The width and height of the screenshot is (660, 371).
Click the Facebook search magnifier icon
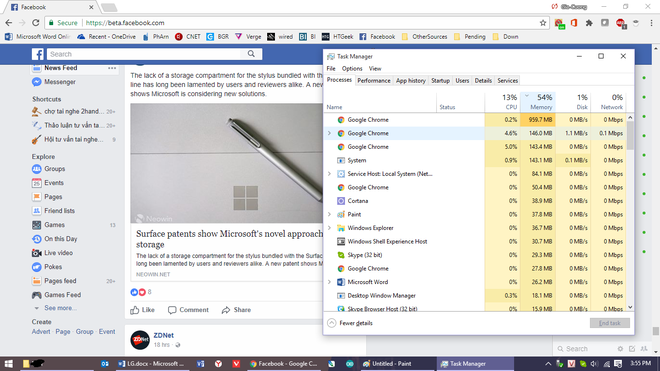(251, 54)
